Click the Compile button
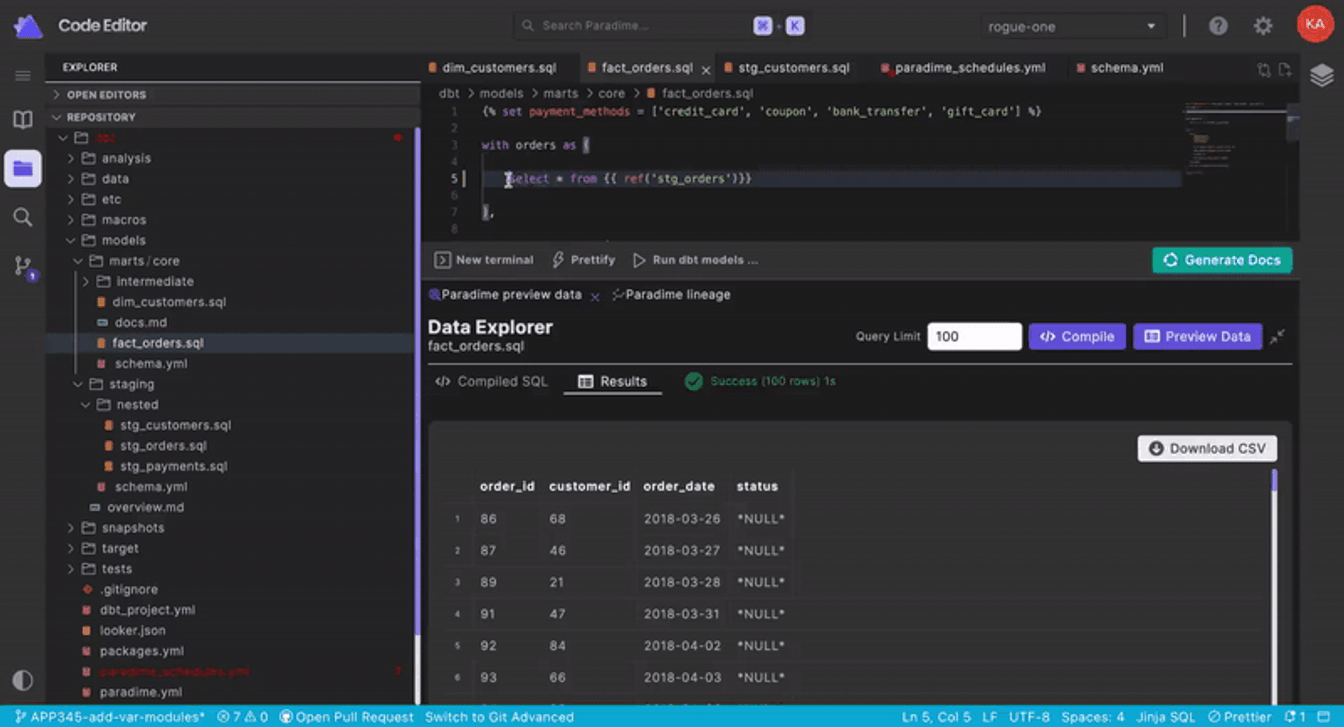Image resolution: width=1344 pixels, height=727 pixels. 1077,337
